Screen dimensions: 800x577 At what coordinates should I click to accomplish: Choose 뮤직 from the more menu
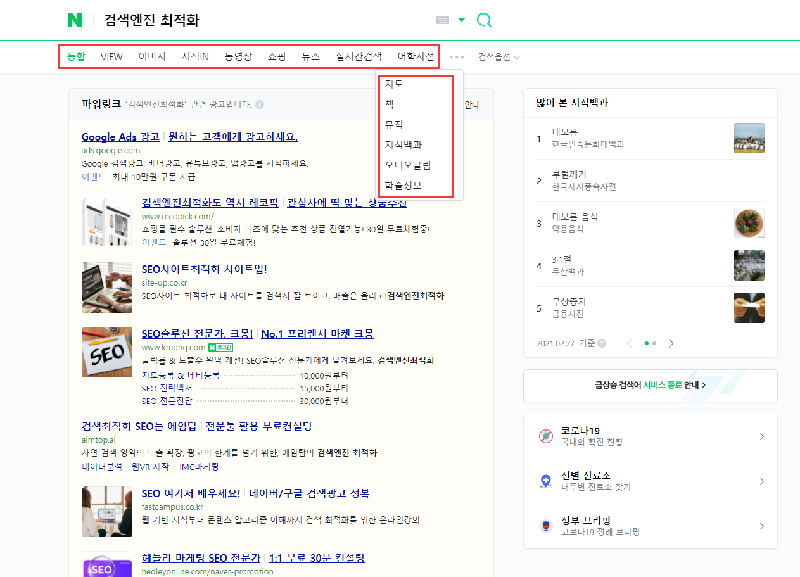click(x=393, y=124)
